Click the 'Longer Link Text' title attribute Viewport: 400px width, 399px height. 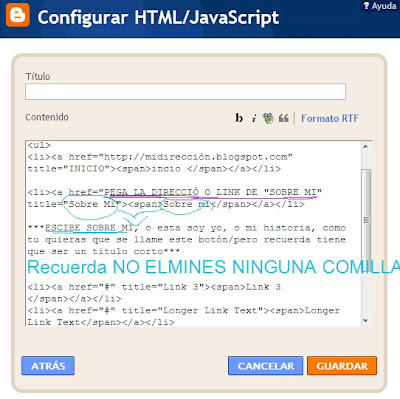pyautogui.click(x=193, y=311)
